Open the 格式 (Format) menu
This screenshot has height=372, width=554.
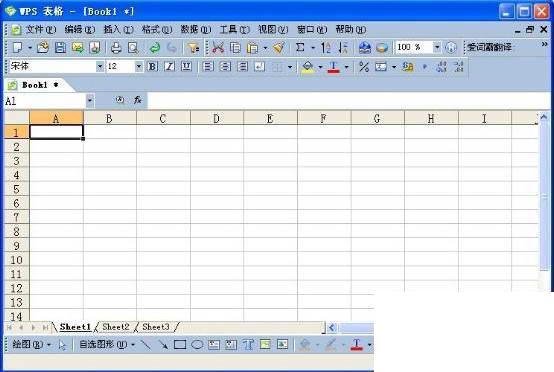pos(157,29)
